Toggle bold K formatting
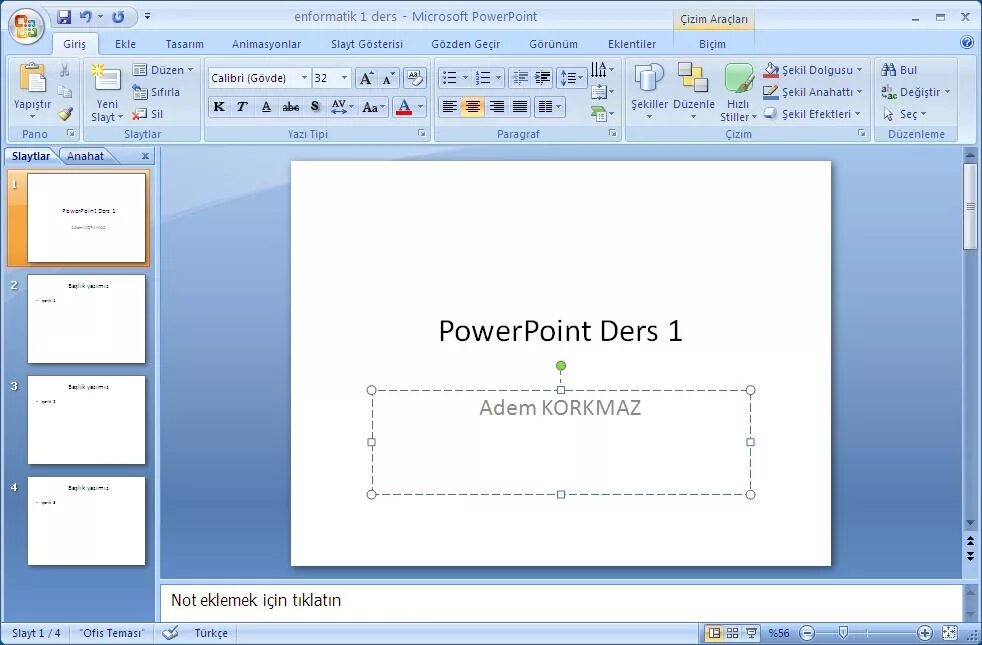Viewport: 982px width, 645px height. pyautogui.click(x=219, y=107)
